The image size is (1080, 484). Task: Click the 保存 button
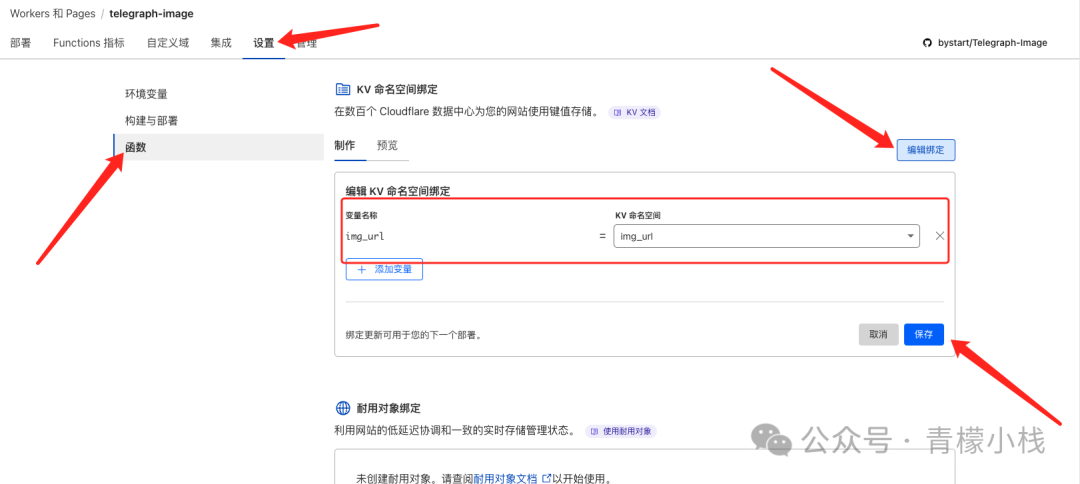click(924, 335)
